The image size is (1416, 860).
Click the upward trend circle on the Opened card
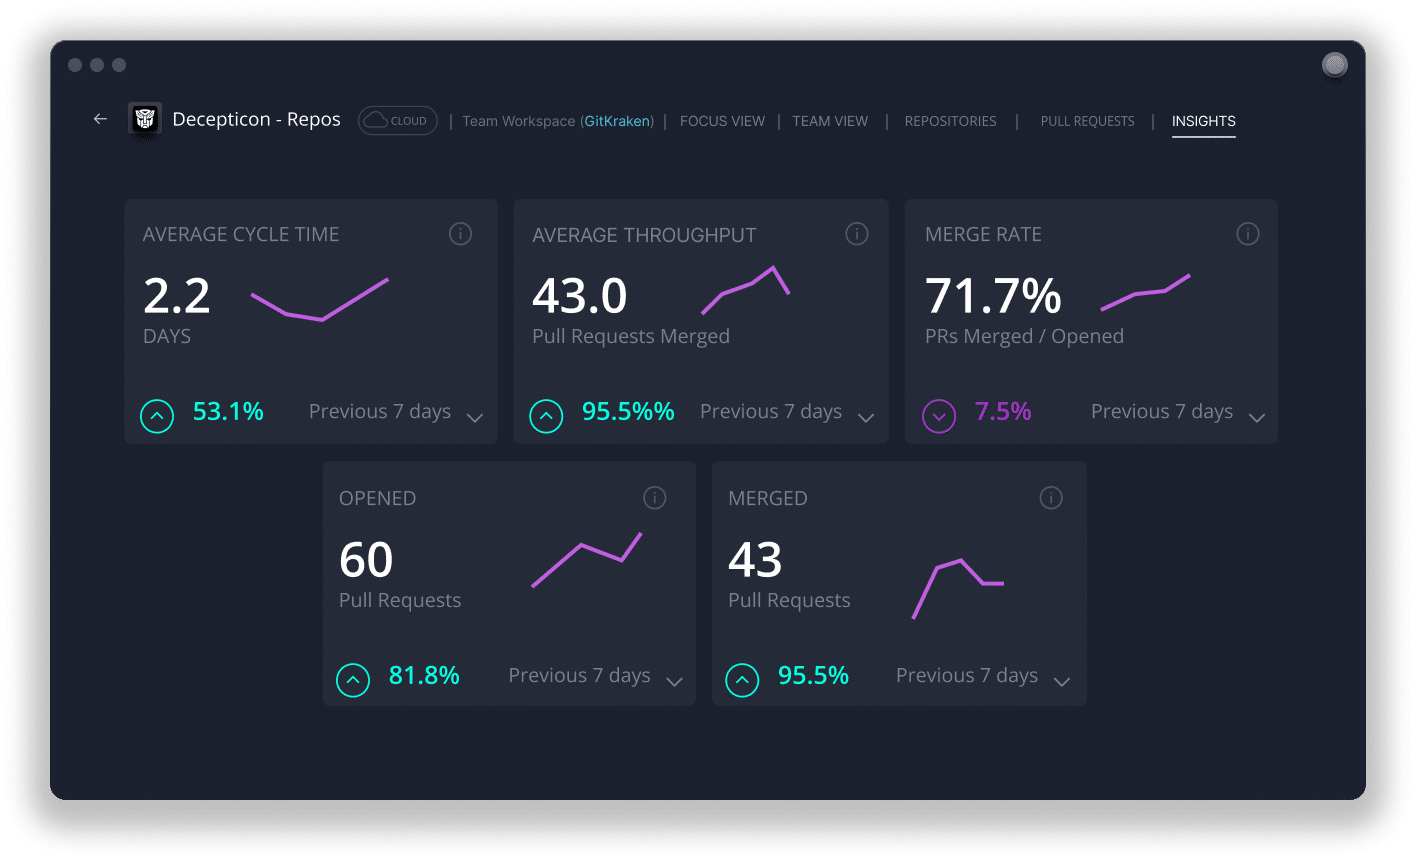(352, 679)
